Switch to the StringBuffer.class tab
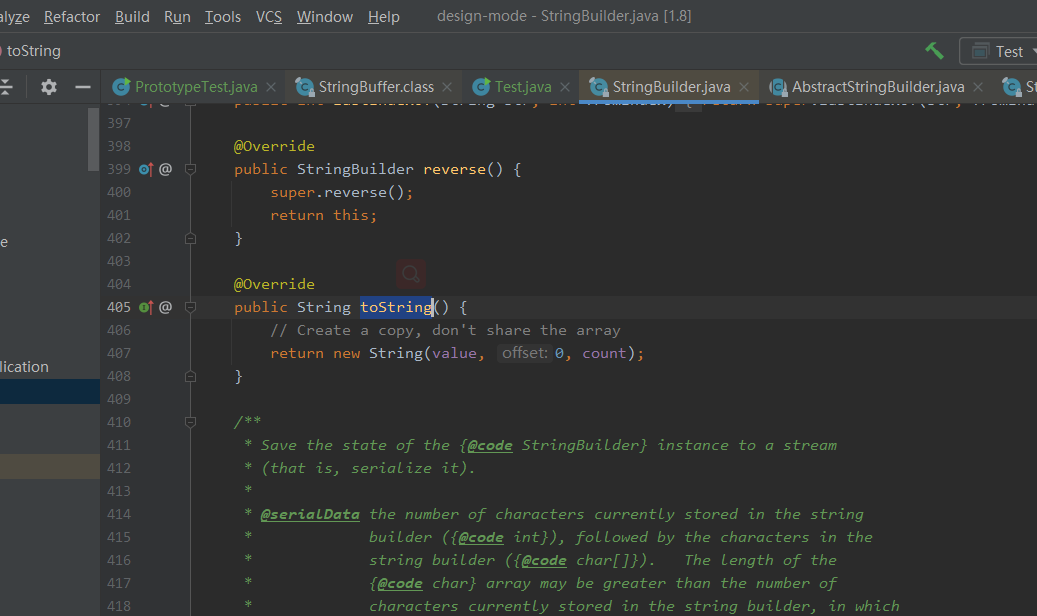The image size is (1037, 616). [376, 87]
